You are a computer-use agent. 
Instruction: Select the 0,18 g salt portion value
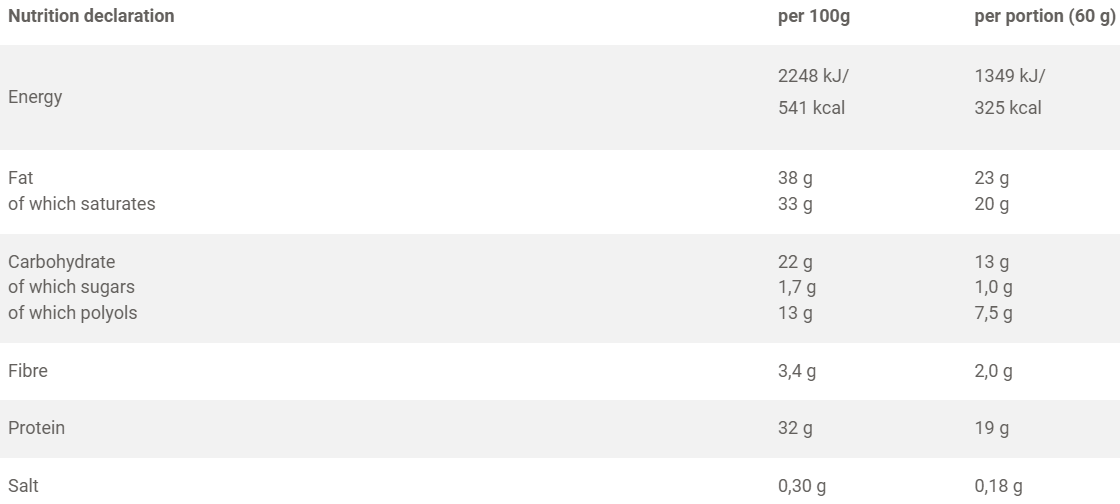pos(998,486)
